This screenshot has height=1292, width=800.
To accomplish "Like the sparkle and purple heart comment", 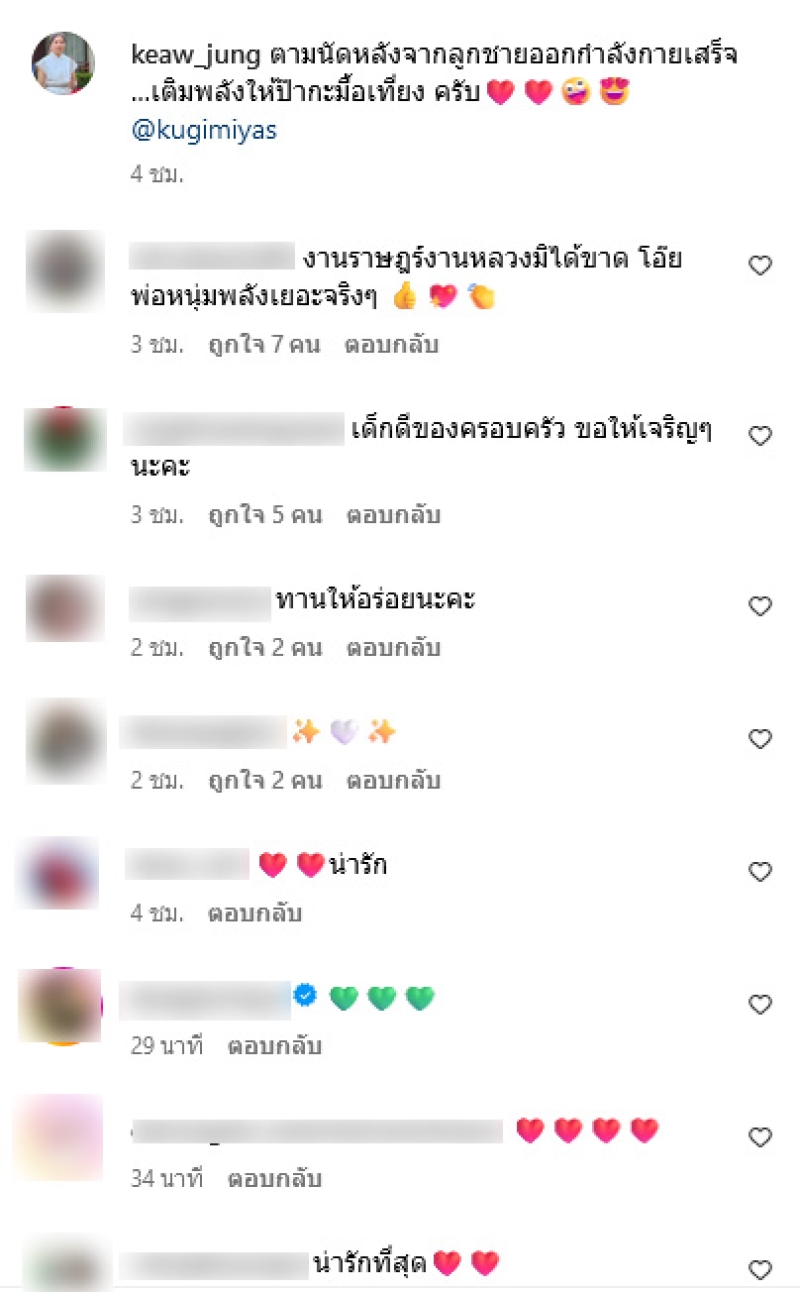I will click(761, 739).
